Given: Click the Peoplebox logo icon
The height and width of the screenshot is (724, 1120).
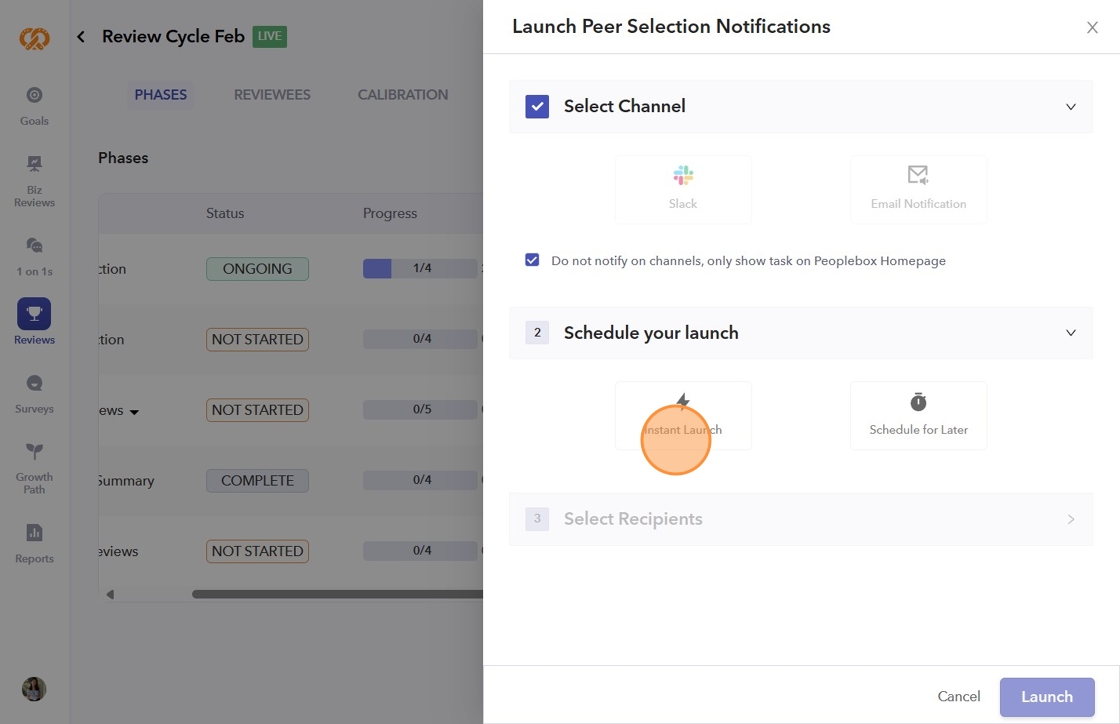Looking at the screenshot, I should [x=34, y=38].
